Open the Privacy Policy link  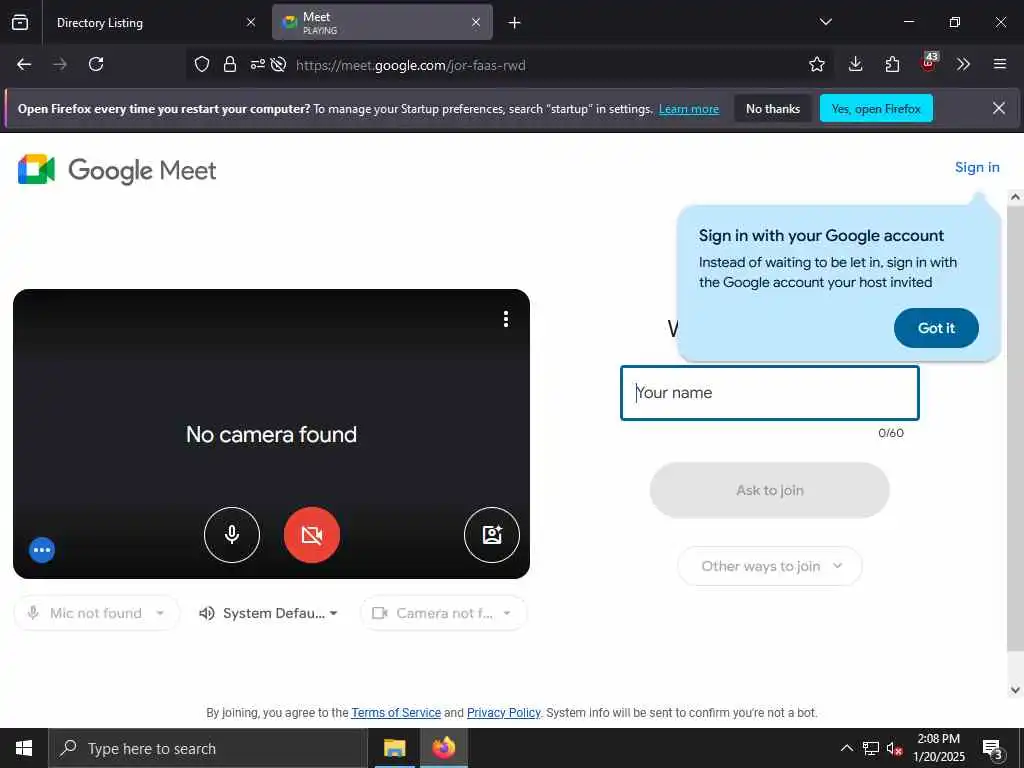coord(504,712)
